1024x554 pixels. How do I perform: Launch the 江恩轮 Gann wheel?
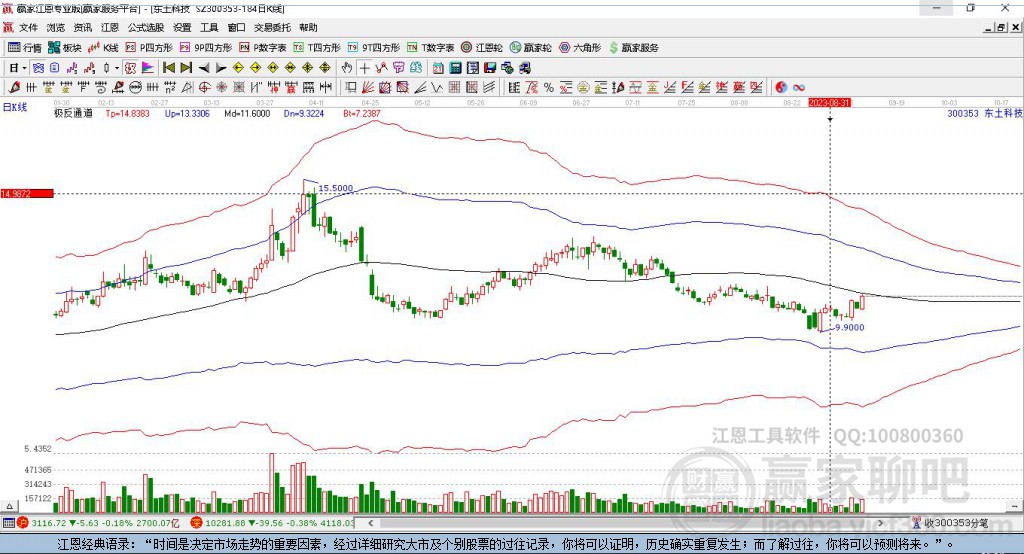coord(482,48)
